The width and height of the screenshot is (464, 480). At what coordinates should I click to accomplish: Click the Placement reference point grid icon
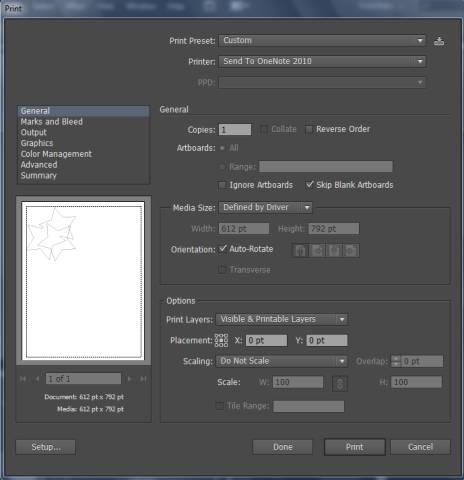click(221, 340)
